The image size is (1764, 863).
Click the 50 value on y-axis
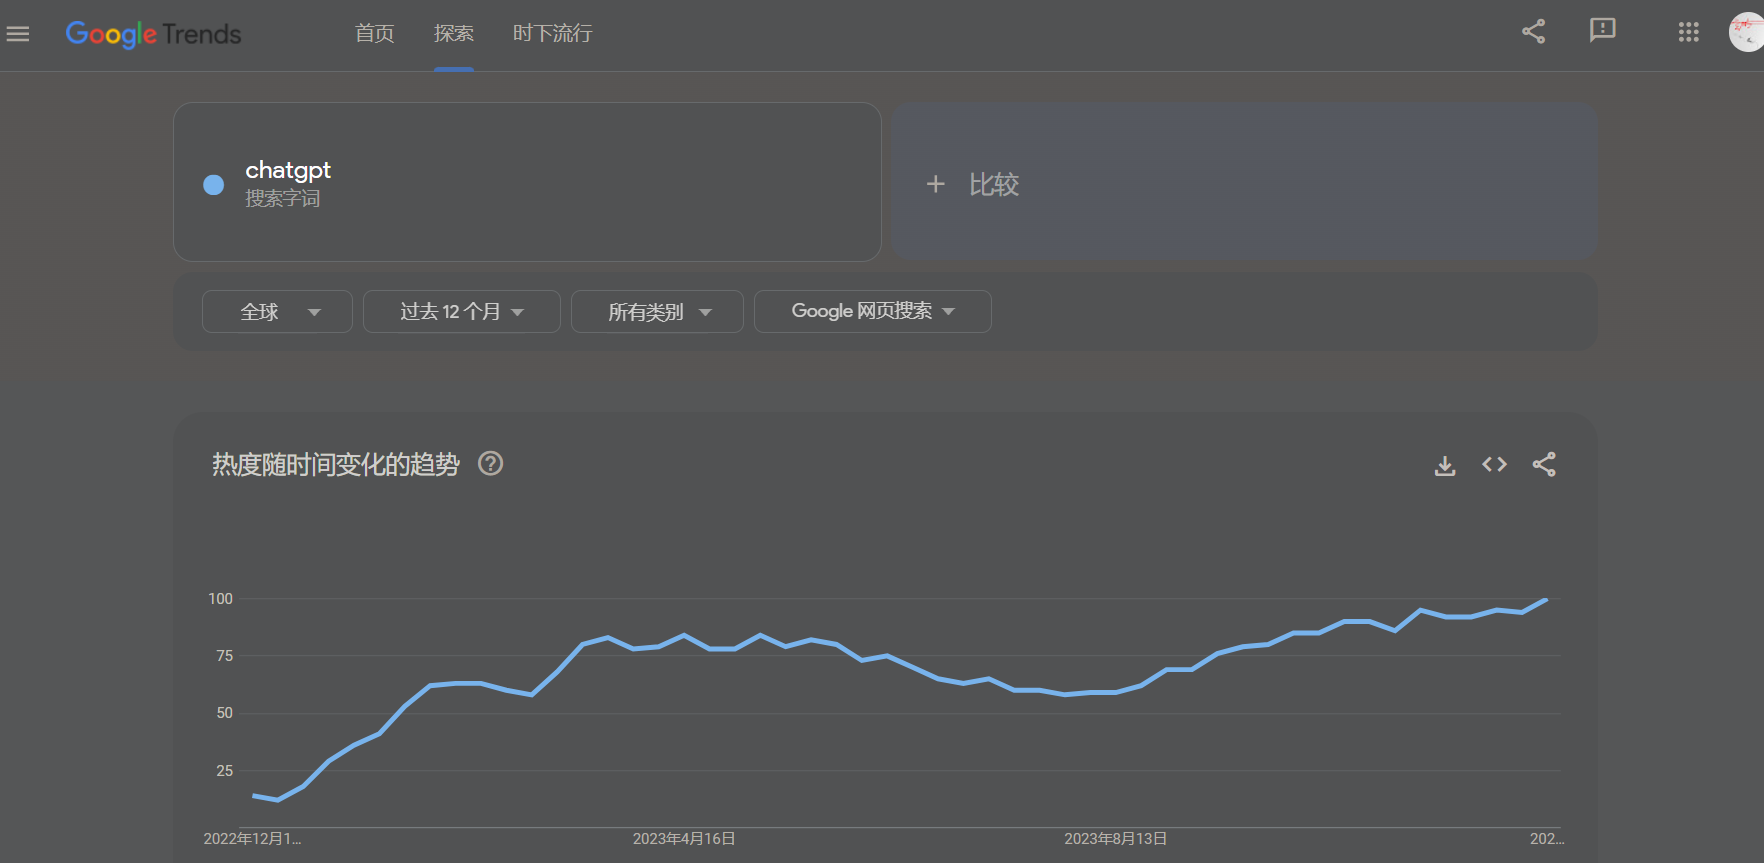tap(224, 713)
